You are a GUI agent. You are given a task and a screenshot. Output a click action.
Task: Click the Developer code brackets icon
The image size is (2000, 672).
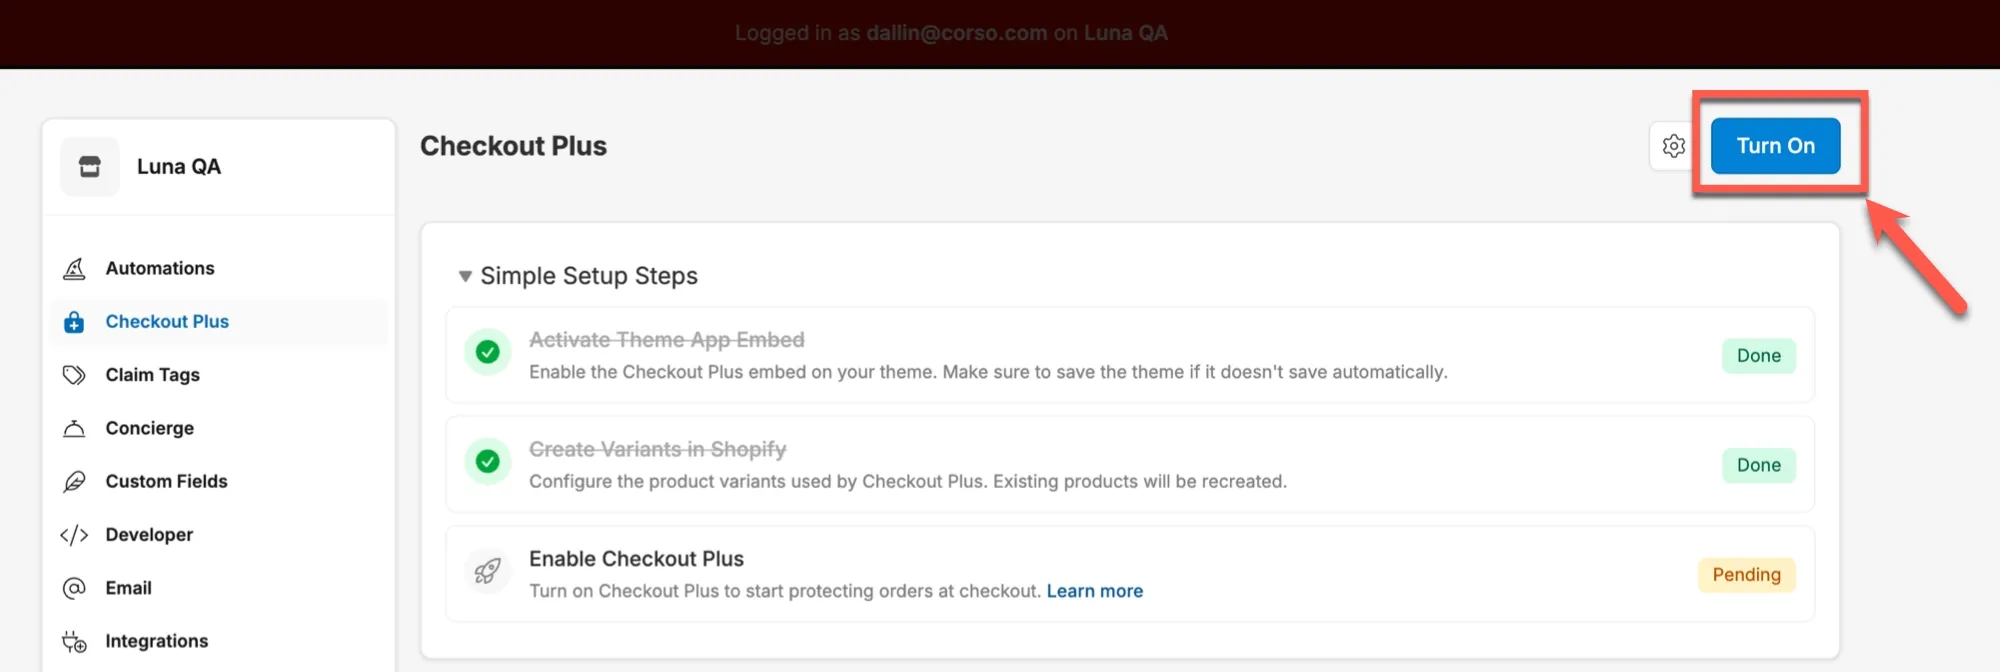point(74,535)
